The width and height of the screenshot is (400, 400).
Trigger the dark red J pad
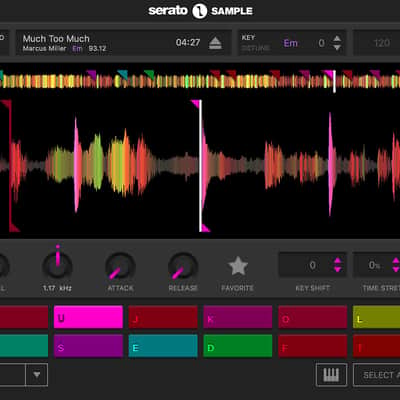(x=163, y=317)
